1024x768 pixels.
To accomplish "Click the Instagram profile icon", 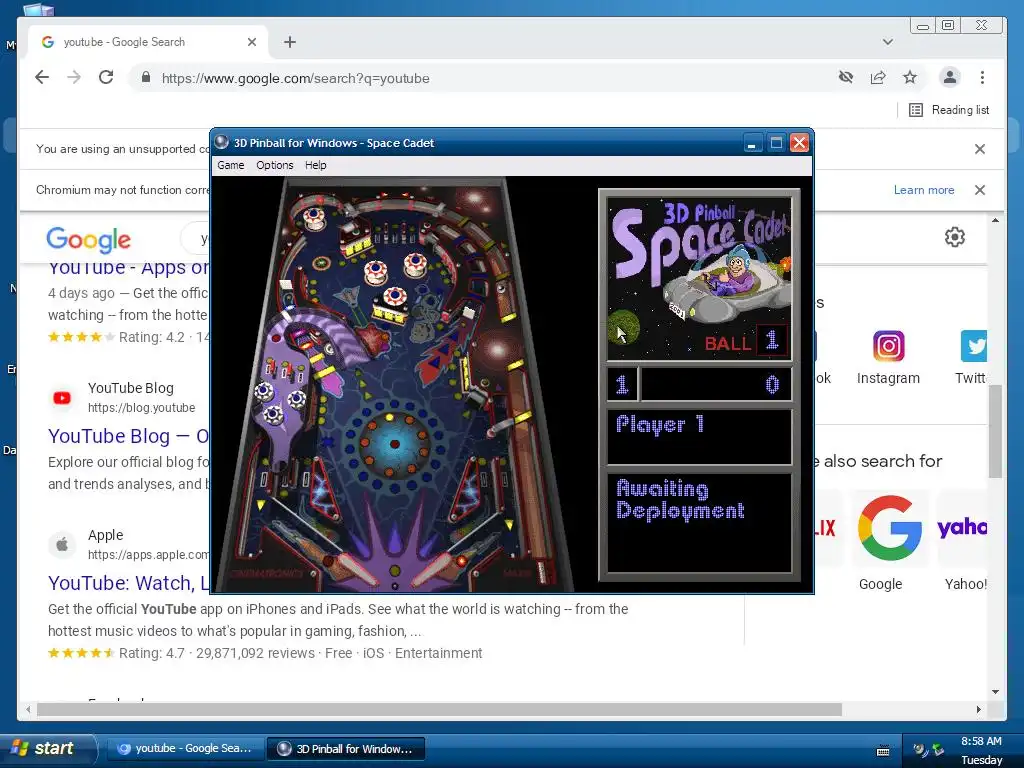I will (888, 345).
